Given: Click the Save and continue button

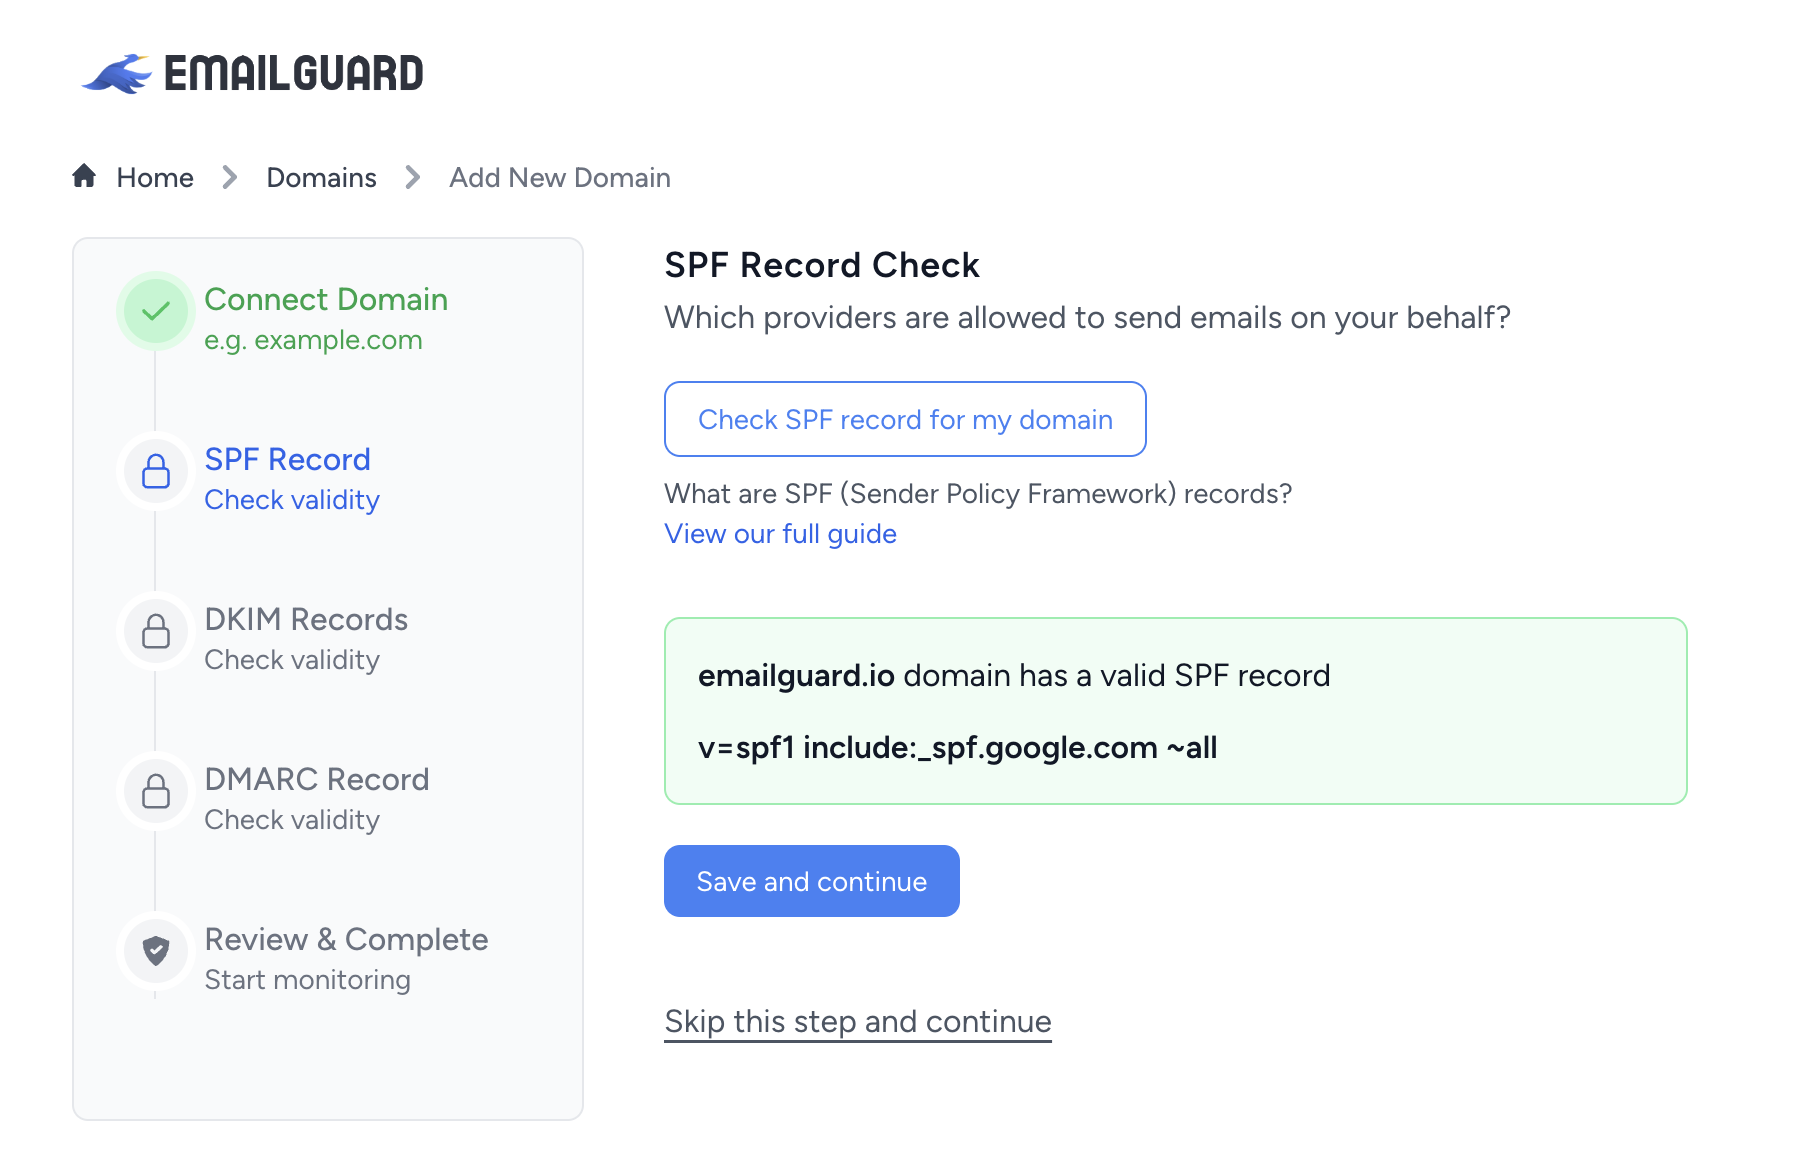Looking at the screenshot, I should tap(812, 881).
